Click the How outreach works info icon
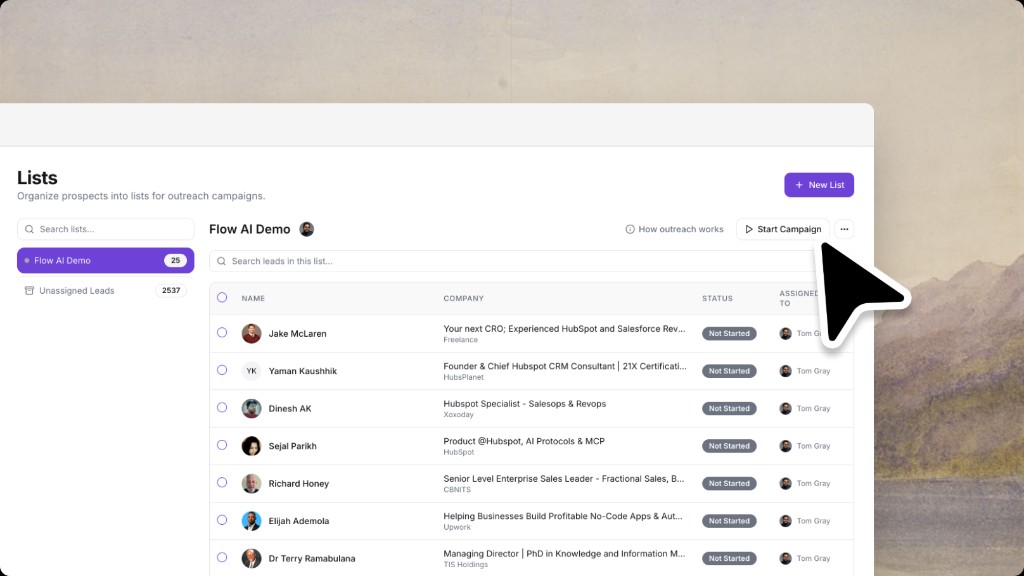The width and height of the screenshot is (1024, 576). click(x=629, y=229)
